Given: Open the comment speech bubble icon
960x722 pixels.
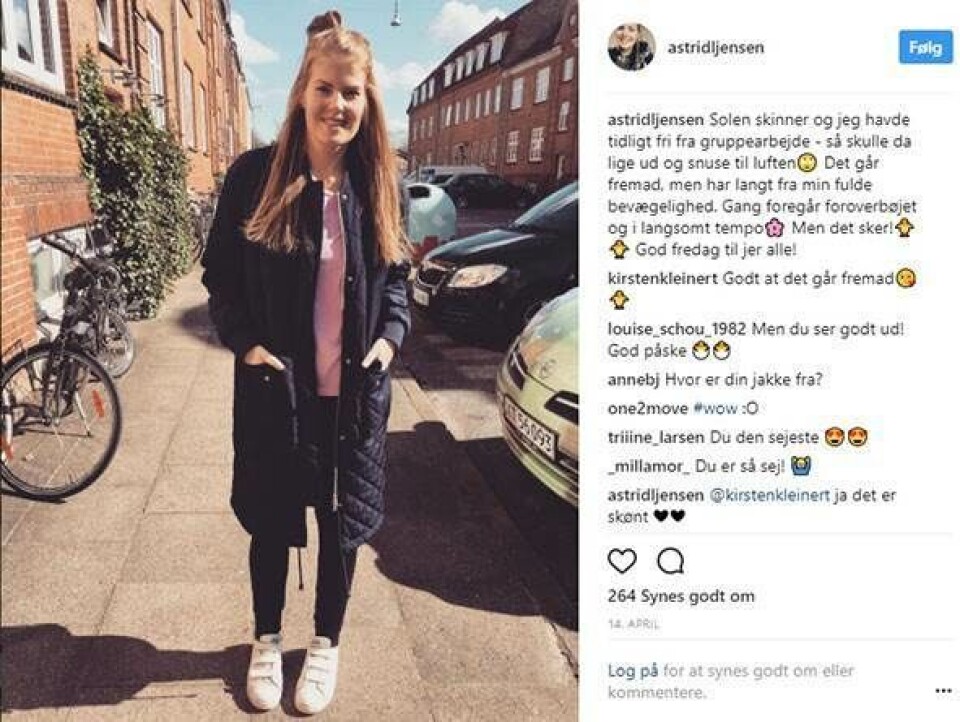Looking at the screenshot, I should point(670,561).
